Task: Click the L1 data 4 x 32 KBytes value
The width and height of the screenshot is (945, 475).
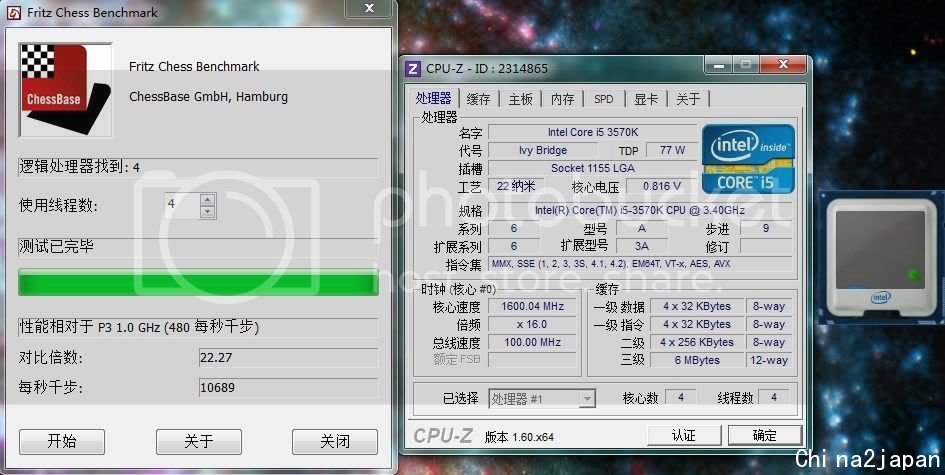Action: click(697, 306)
